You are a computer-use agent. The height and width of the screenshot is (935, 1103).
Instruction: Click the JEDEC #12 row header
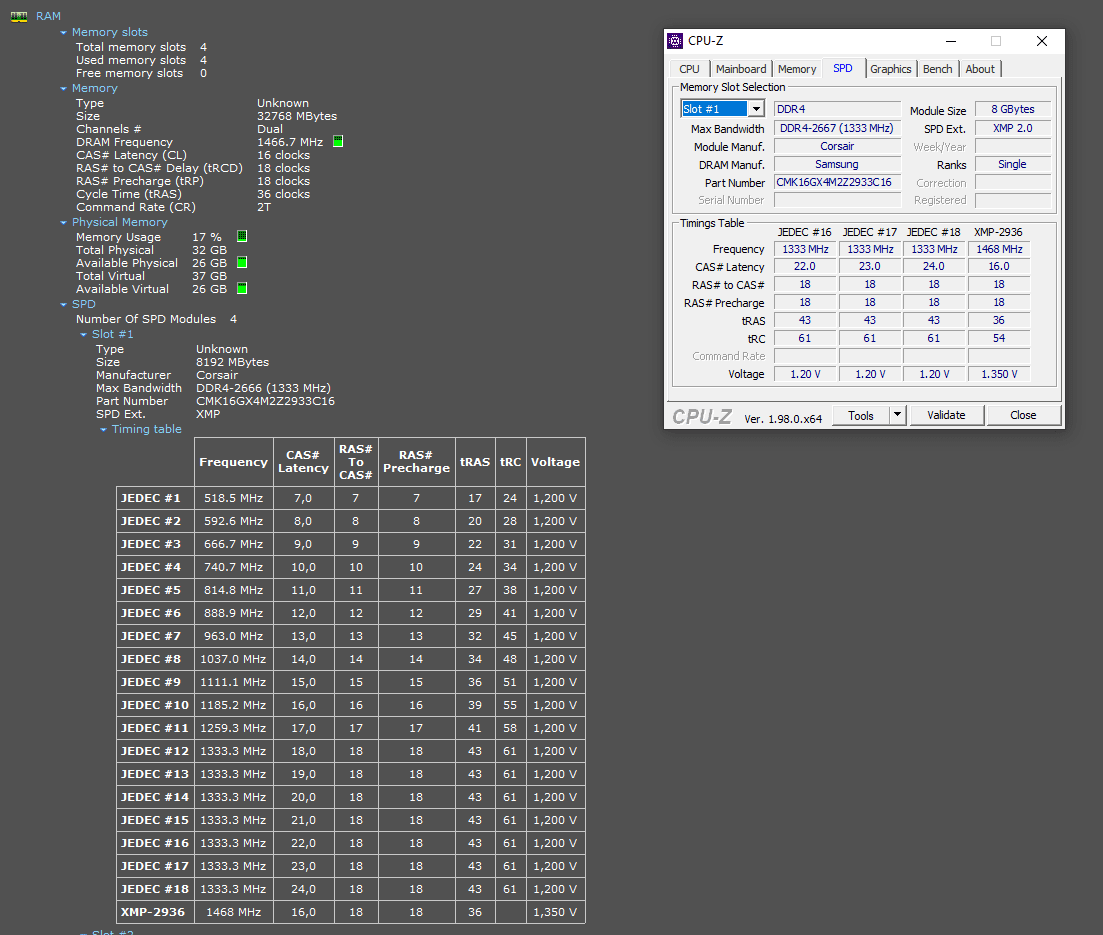pos(155,751)
